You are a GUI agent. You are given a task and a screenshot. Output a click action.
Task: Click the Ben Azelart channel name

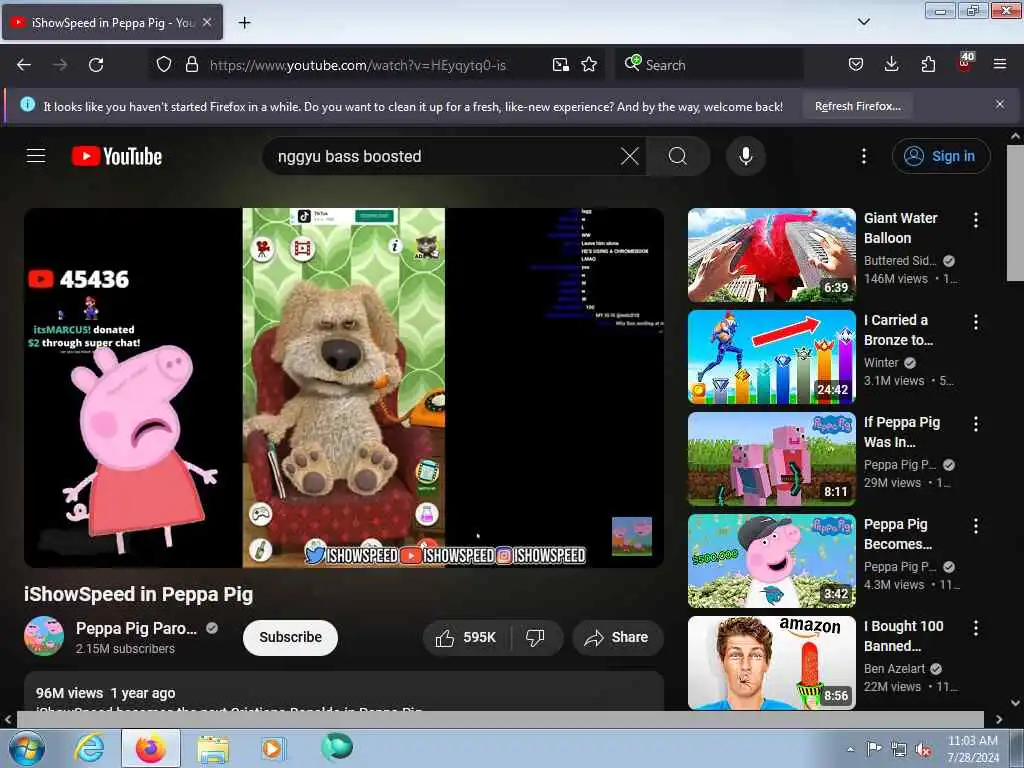[894, 668]
